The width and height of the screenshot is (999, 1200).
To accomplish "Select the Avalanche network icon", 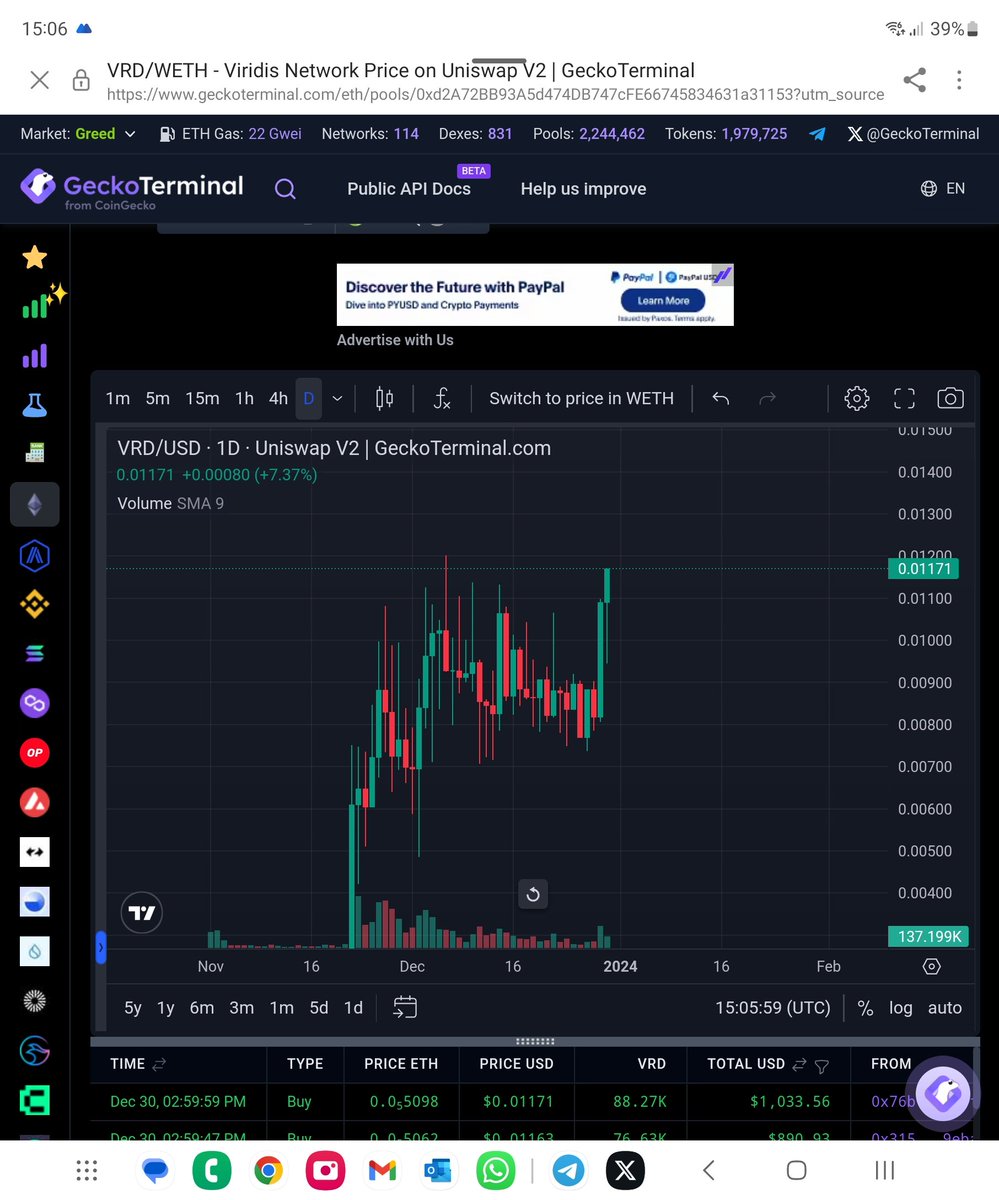I will click(35, 802).
